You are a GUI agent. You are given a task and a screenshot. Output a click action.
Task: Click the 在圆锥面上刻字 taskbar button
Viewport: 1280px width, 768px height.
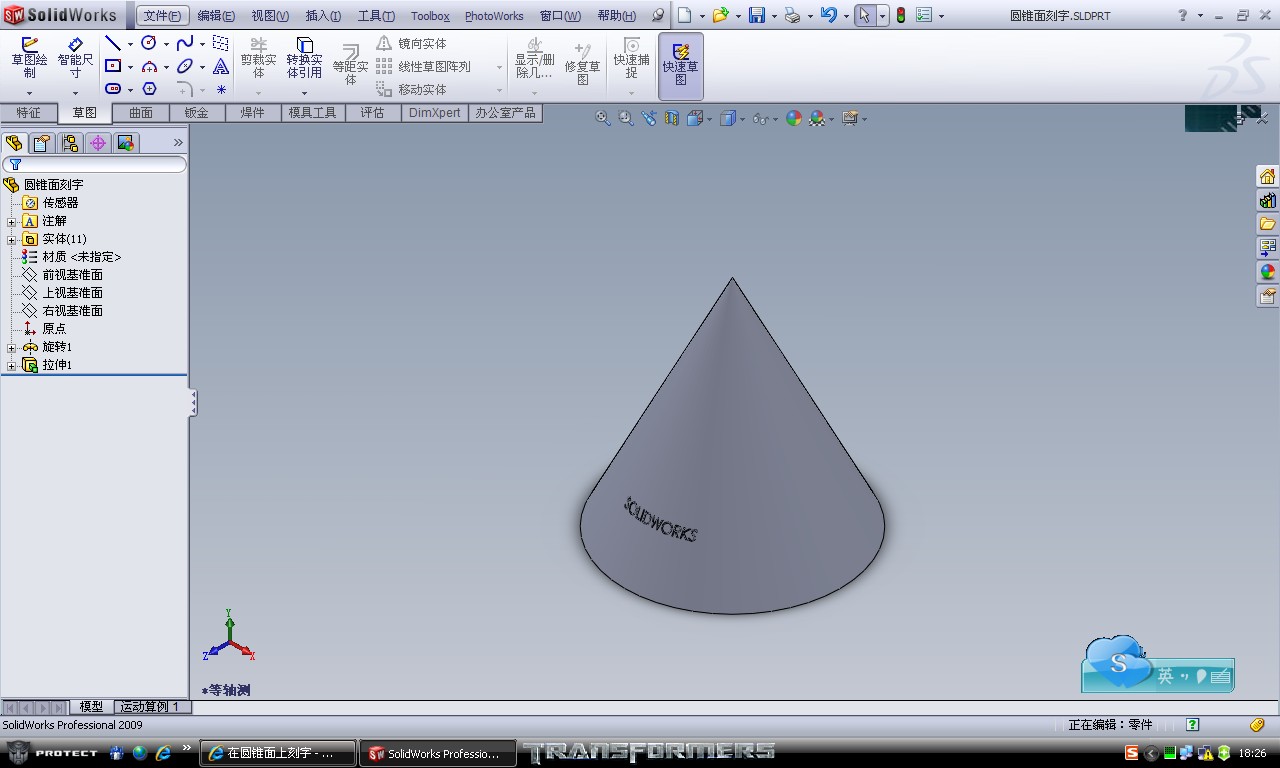point(278,753)
